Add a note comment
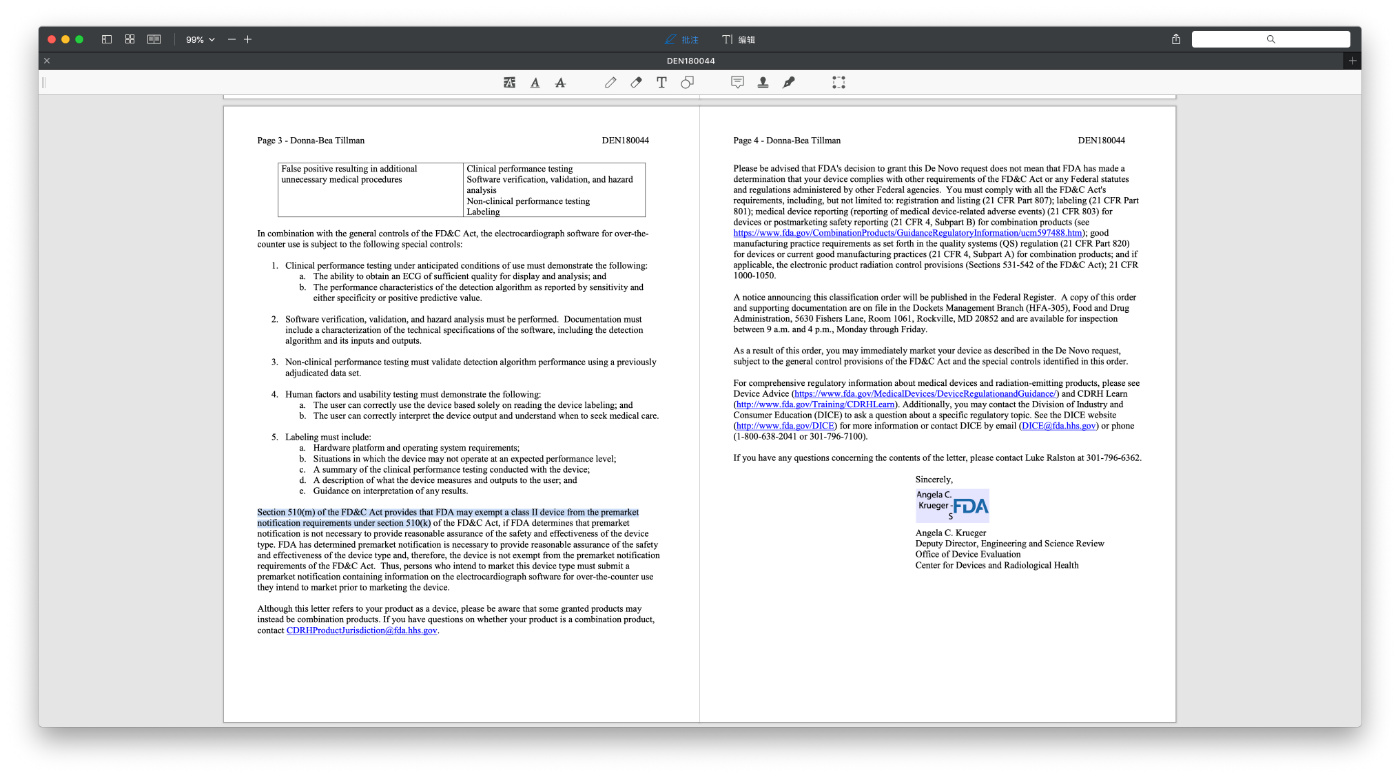 coord(737,83)
